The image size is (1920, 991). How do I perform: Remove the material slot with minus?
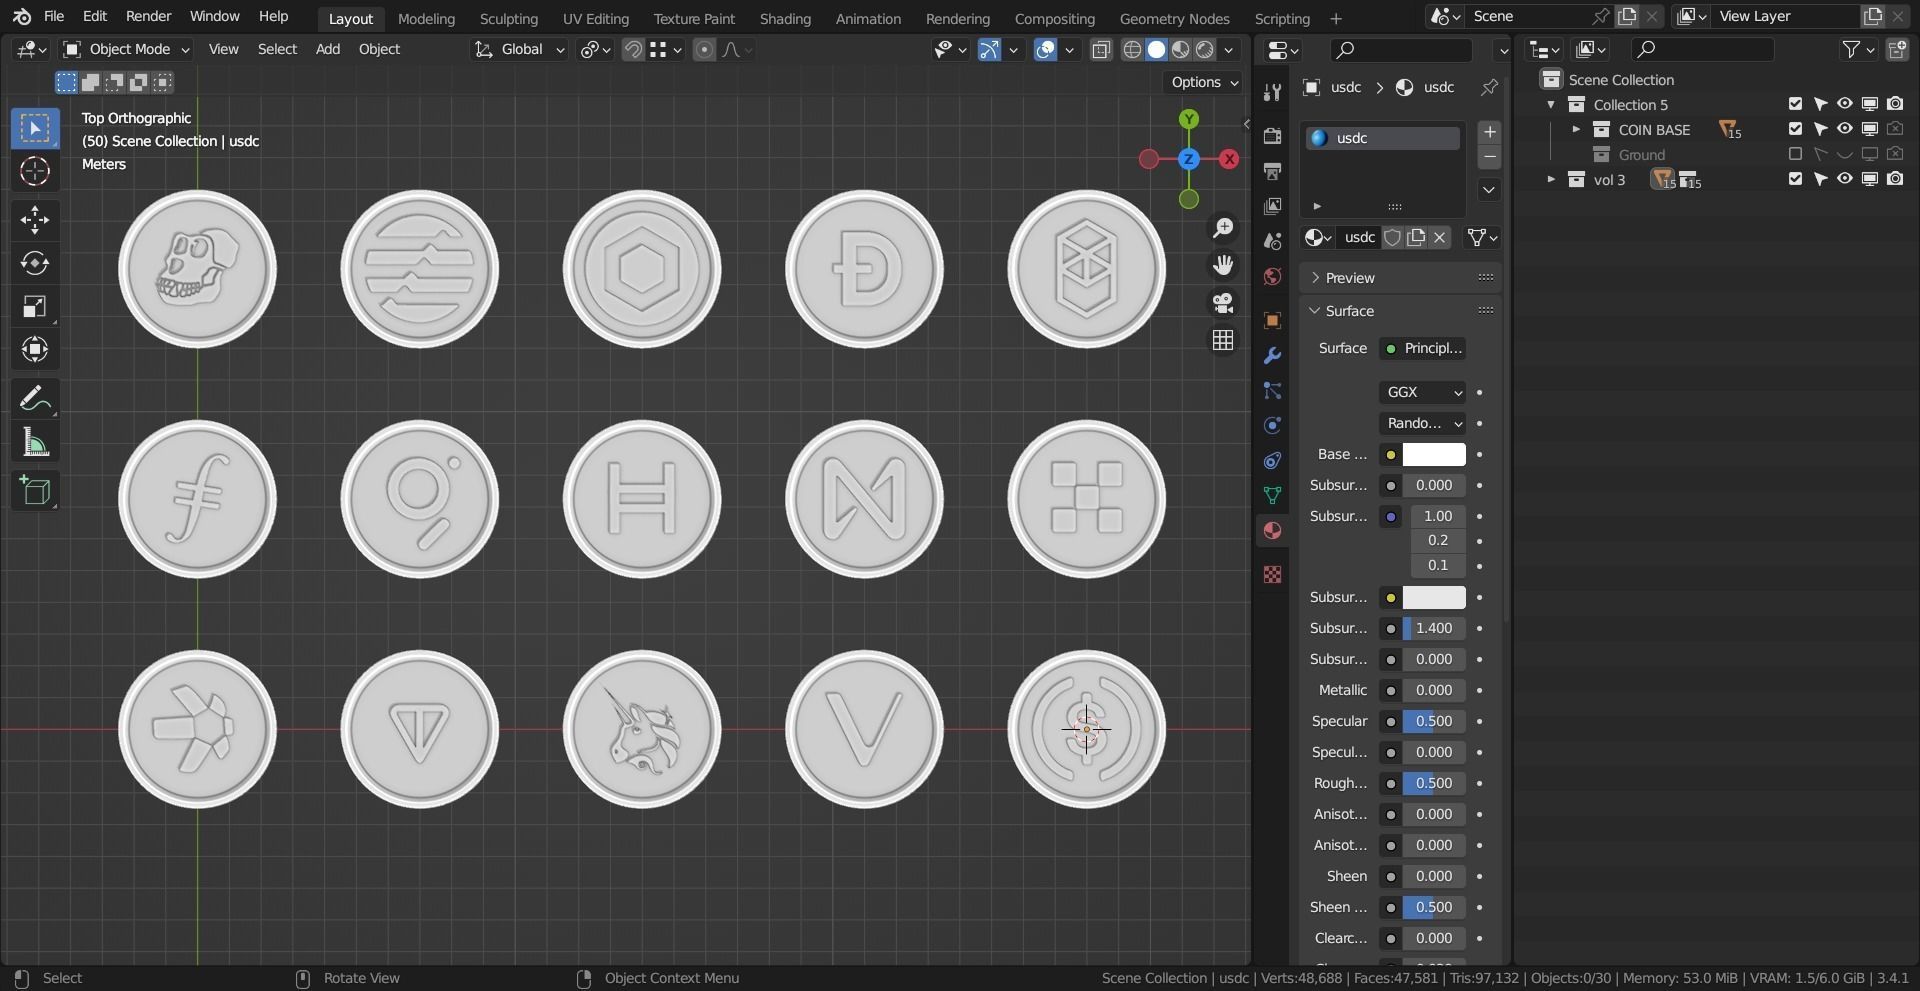point(1489,157)
